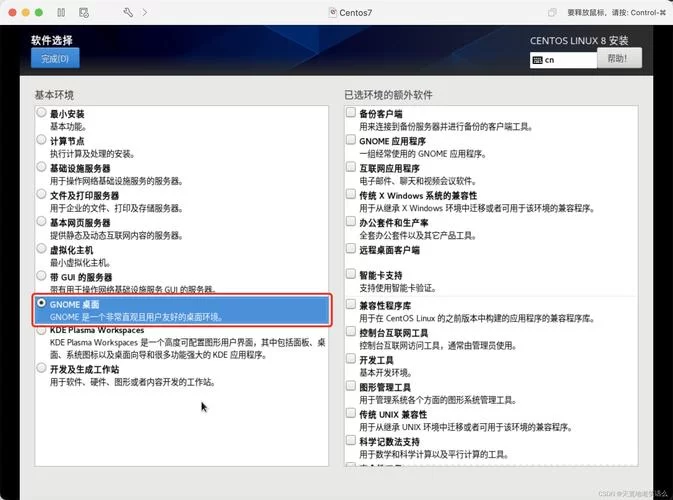Click description 支持使用智能卡验证。

398,288
